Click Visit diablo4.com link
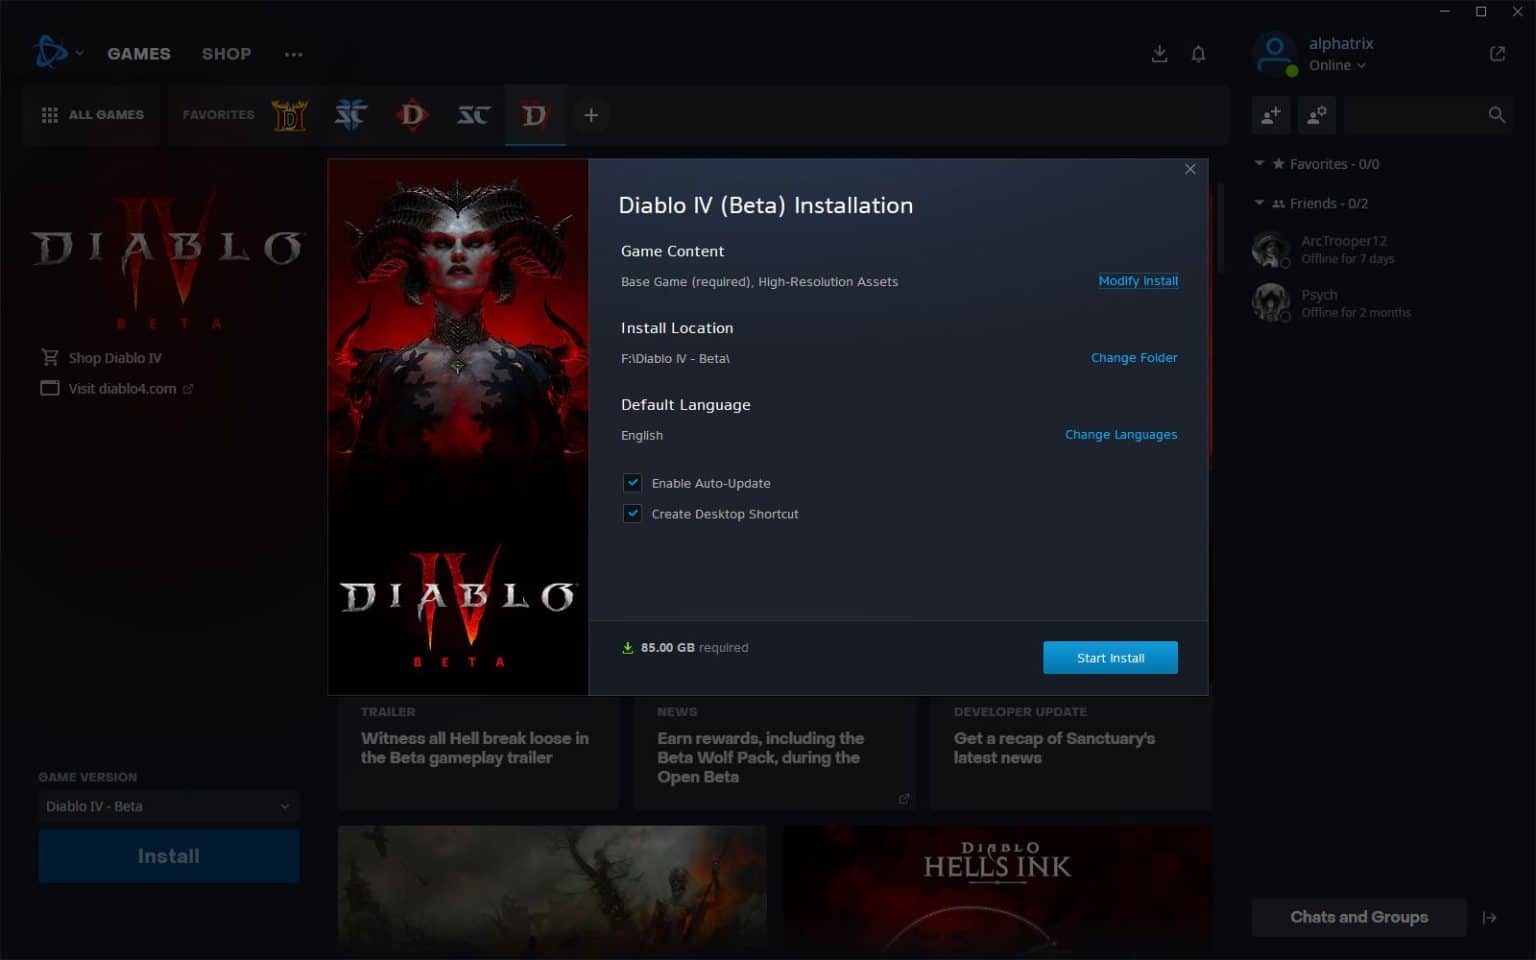 122,389
